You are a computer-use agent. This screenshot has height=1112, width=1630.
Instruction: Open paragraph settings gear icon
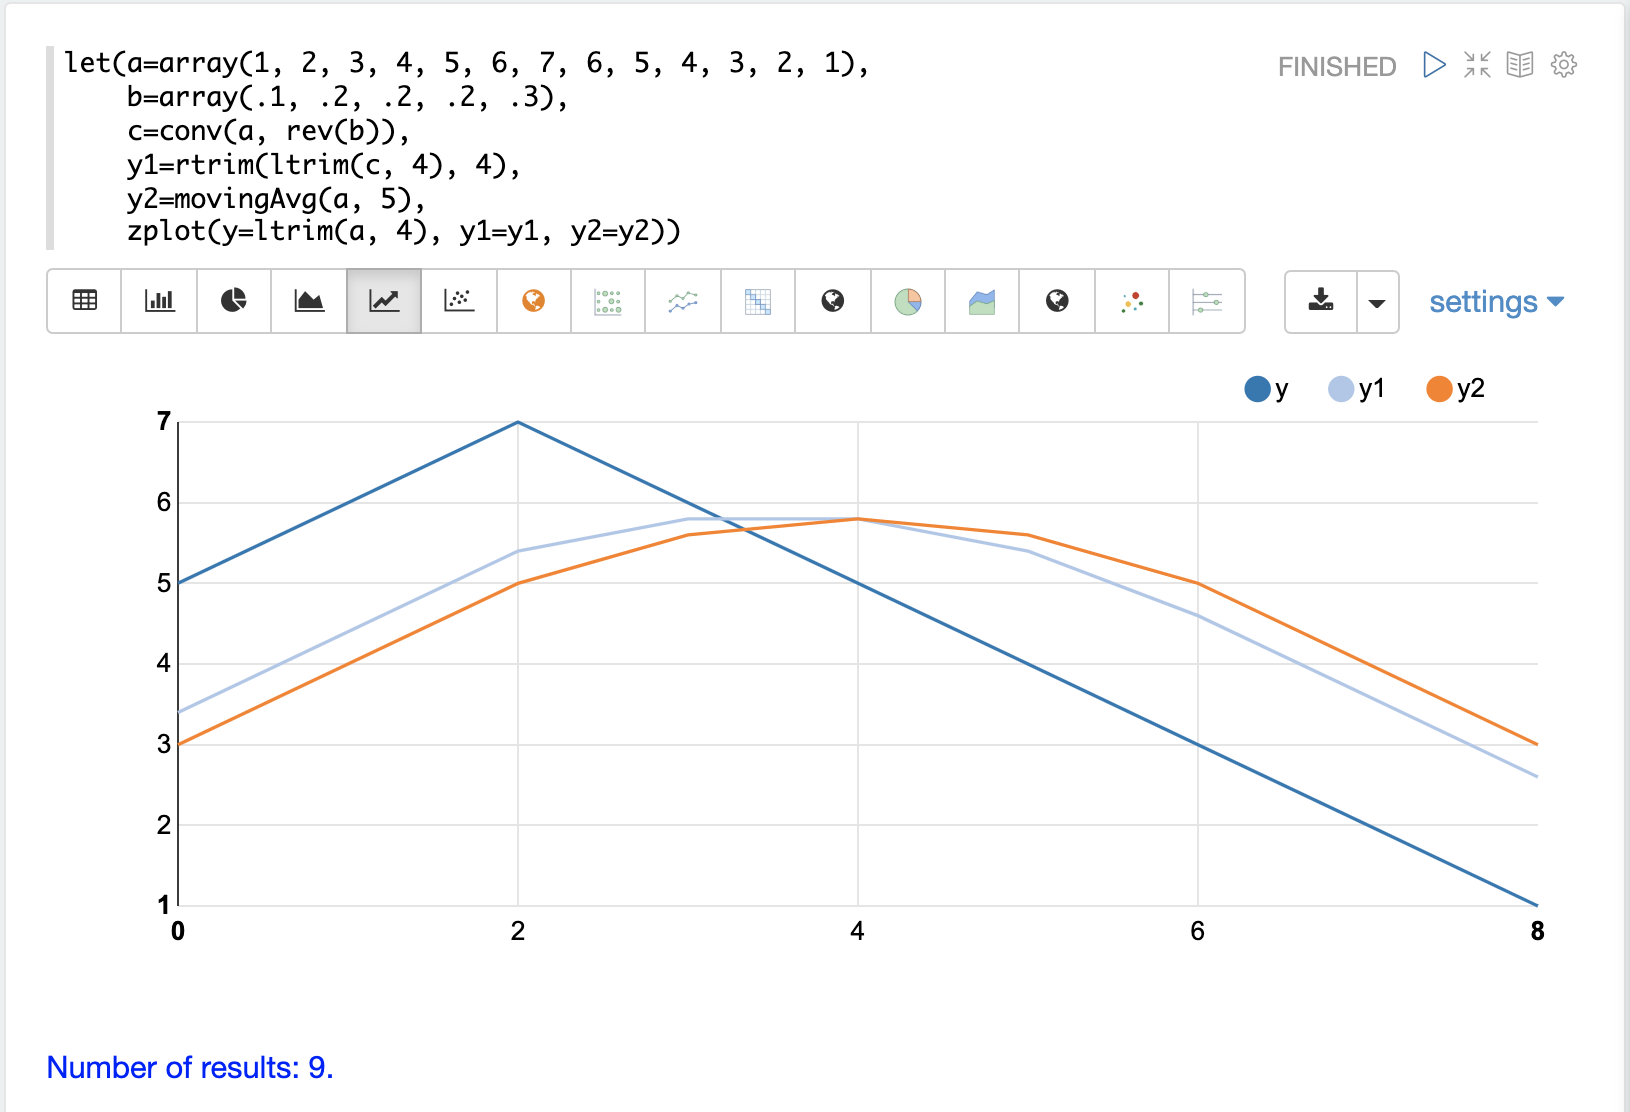[1564, 65]
